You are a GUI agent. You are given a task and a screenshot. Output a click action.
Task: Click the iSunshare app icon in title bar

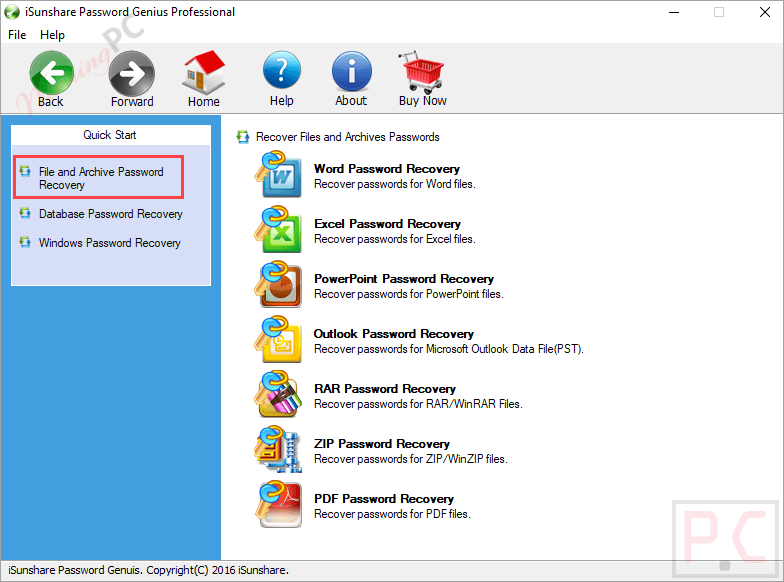tap(12, 12)
